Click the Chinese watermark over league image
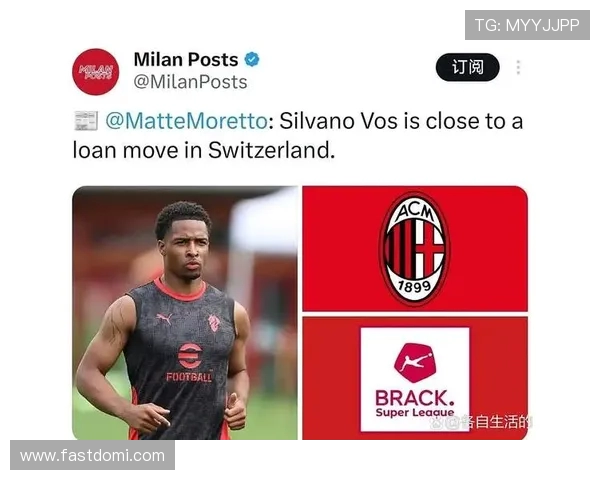 [481, 422]
